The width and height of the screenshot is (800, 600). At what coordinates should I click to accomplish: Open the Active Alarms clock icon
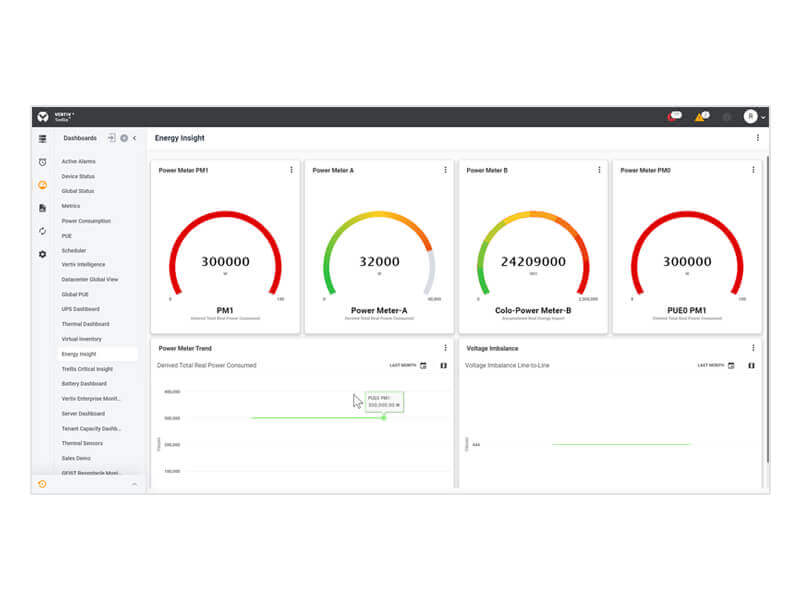[42, 161]
